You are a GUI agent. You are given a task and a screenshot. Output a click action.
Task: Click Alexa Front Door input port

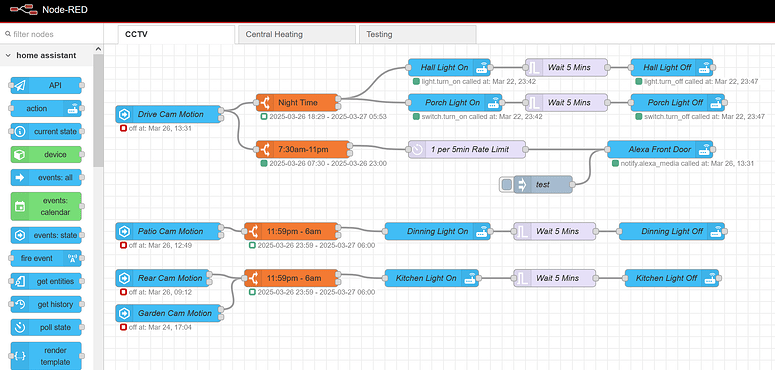(607, 149)
